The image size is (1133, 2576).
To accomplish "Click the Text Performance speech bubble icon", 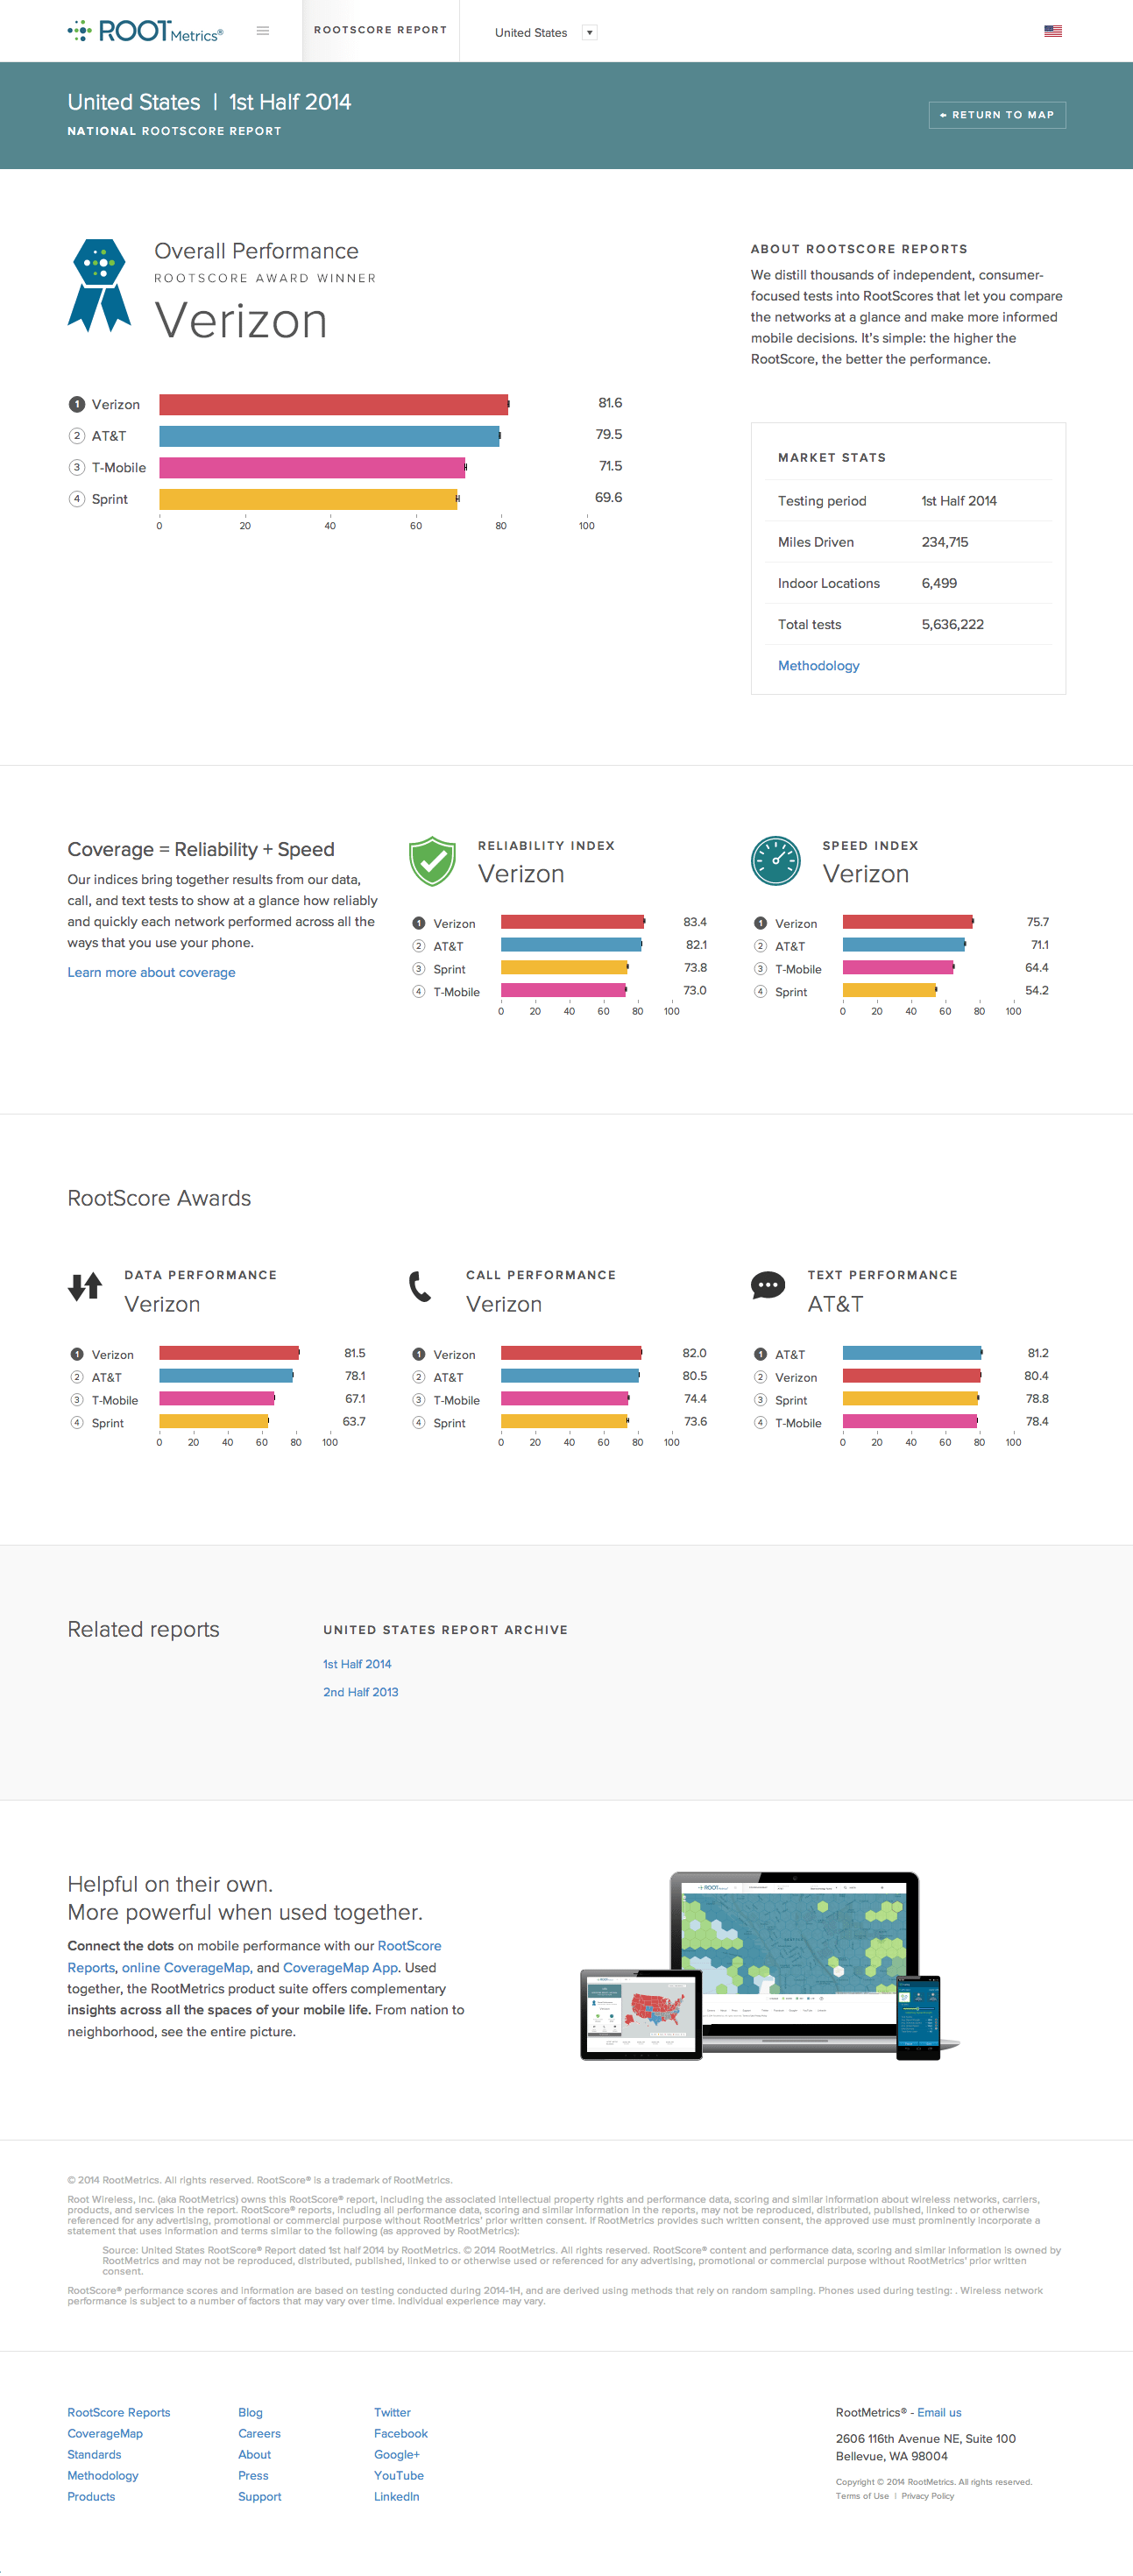I will pyautogui.click(x=767, y=1286).
